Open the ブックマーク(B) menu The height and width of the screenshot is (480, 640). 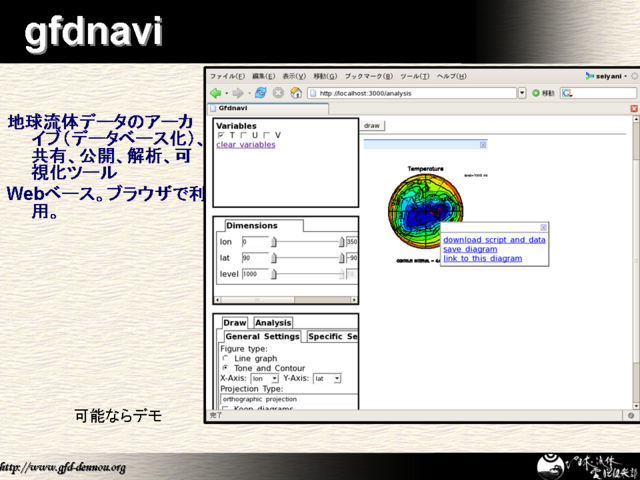[x=369, y=76]
